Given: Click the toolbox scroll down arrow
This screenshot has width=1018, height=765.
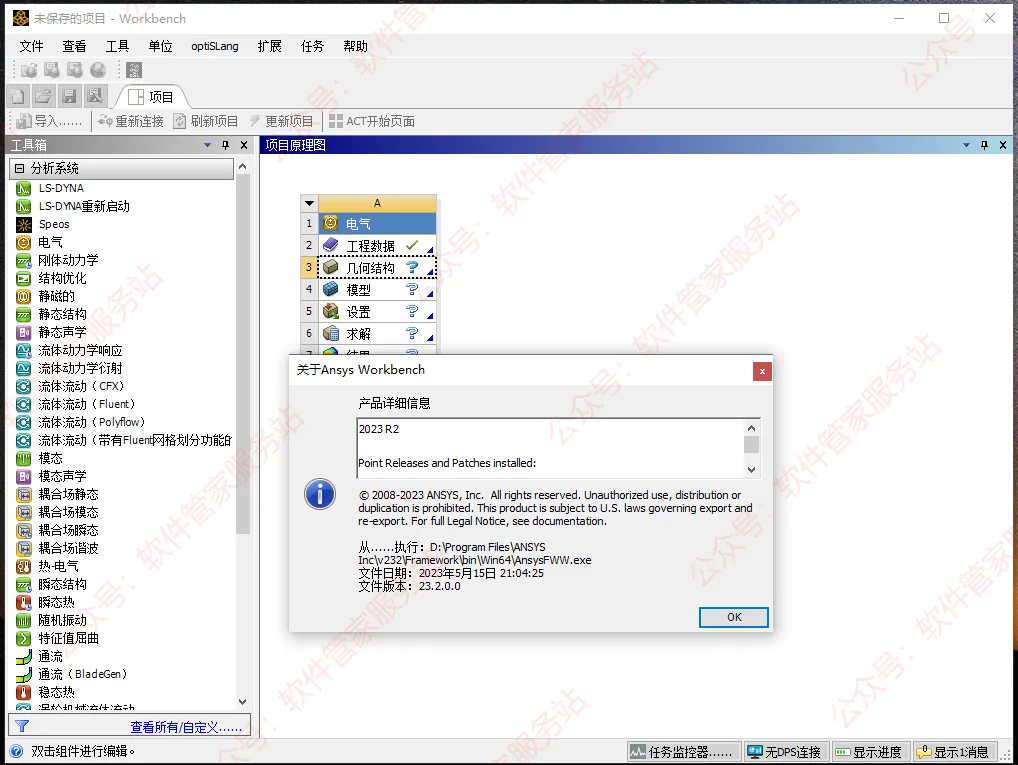Looking at the screenshot, I should (243, 702).
